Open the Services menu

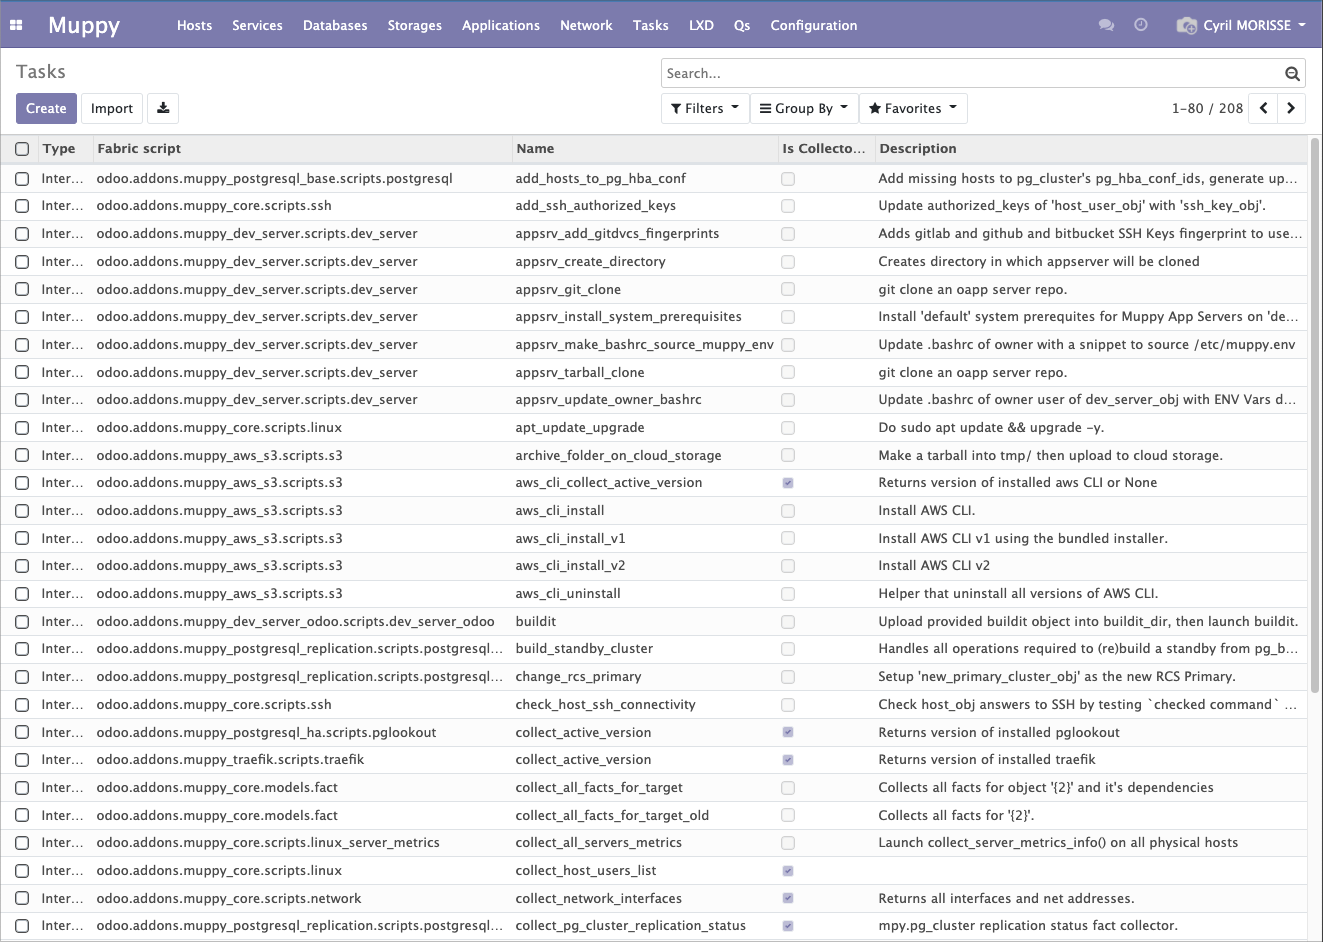(x=257, y=25)
